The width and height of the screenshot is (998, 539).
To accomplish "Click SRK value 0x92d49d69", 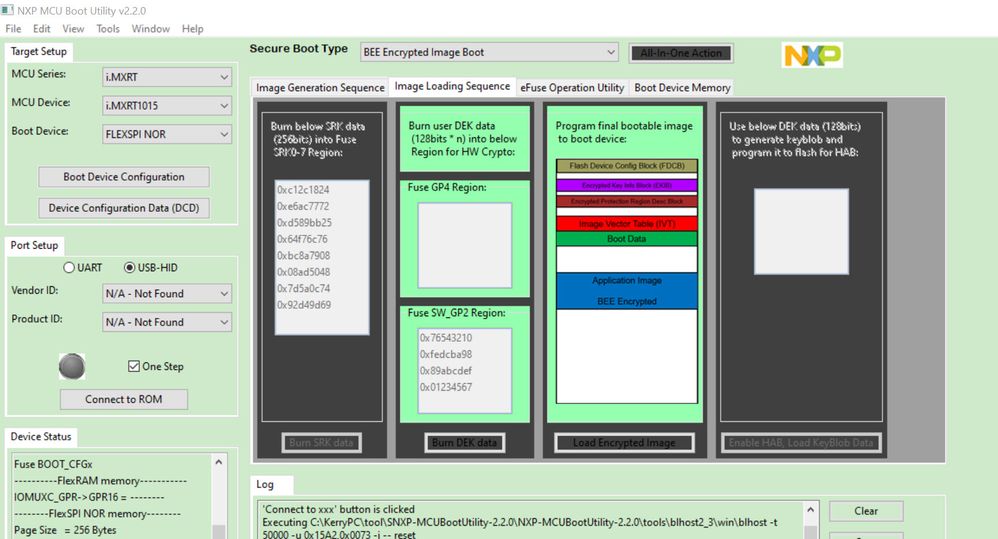I will click(x=304, y=305).
